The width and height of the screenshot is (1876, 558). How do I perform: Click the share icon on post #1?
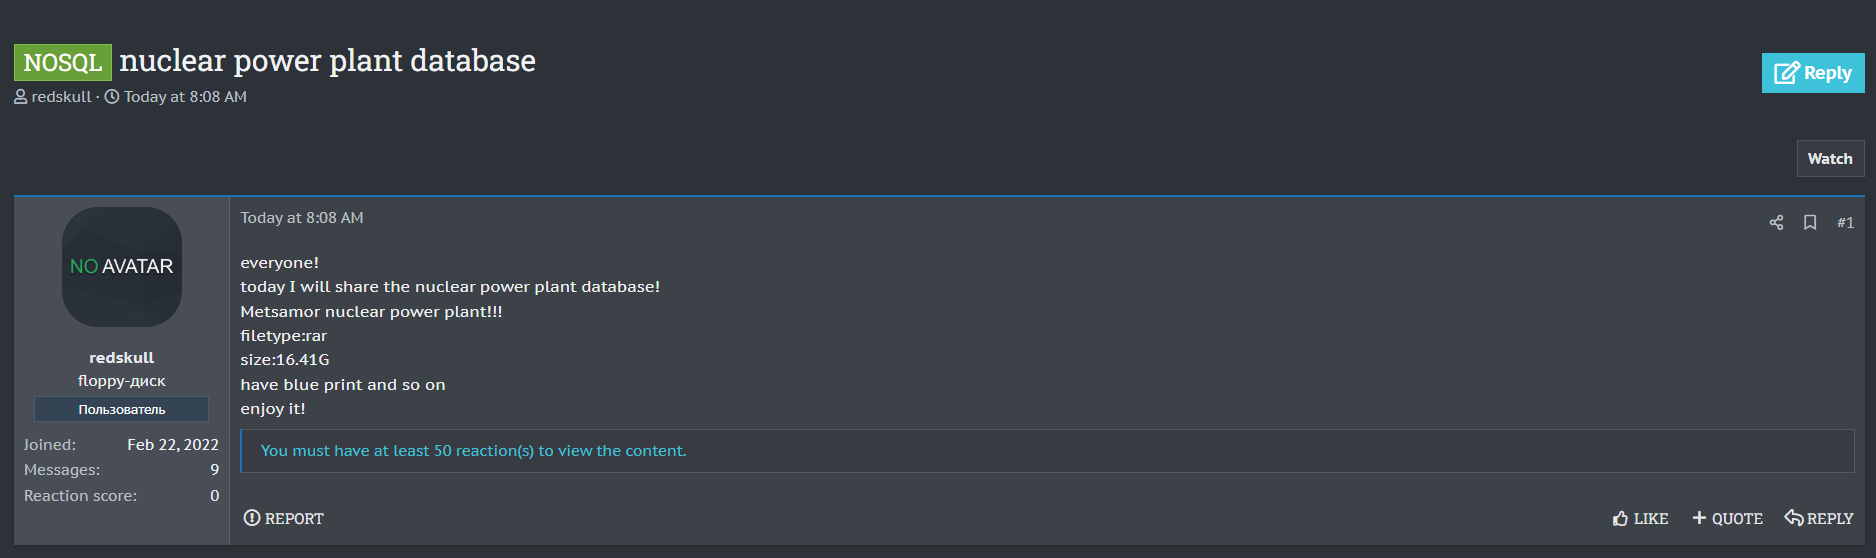click(1776, 223)
